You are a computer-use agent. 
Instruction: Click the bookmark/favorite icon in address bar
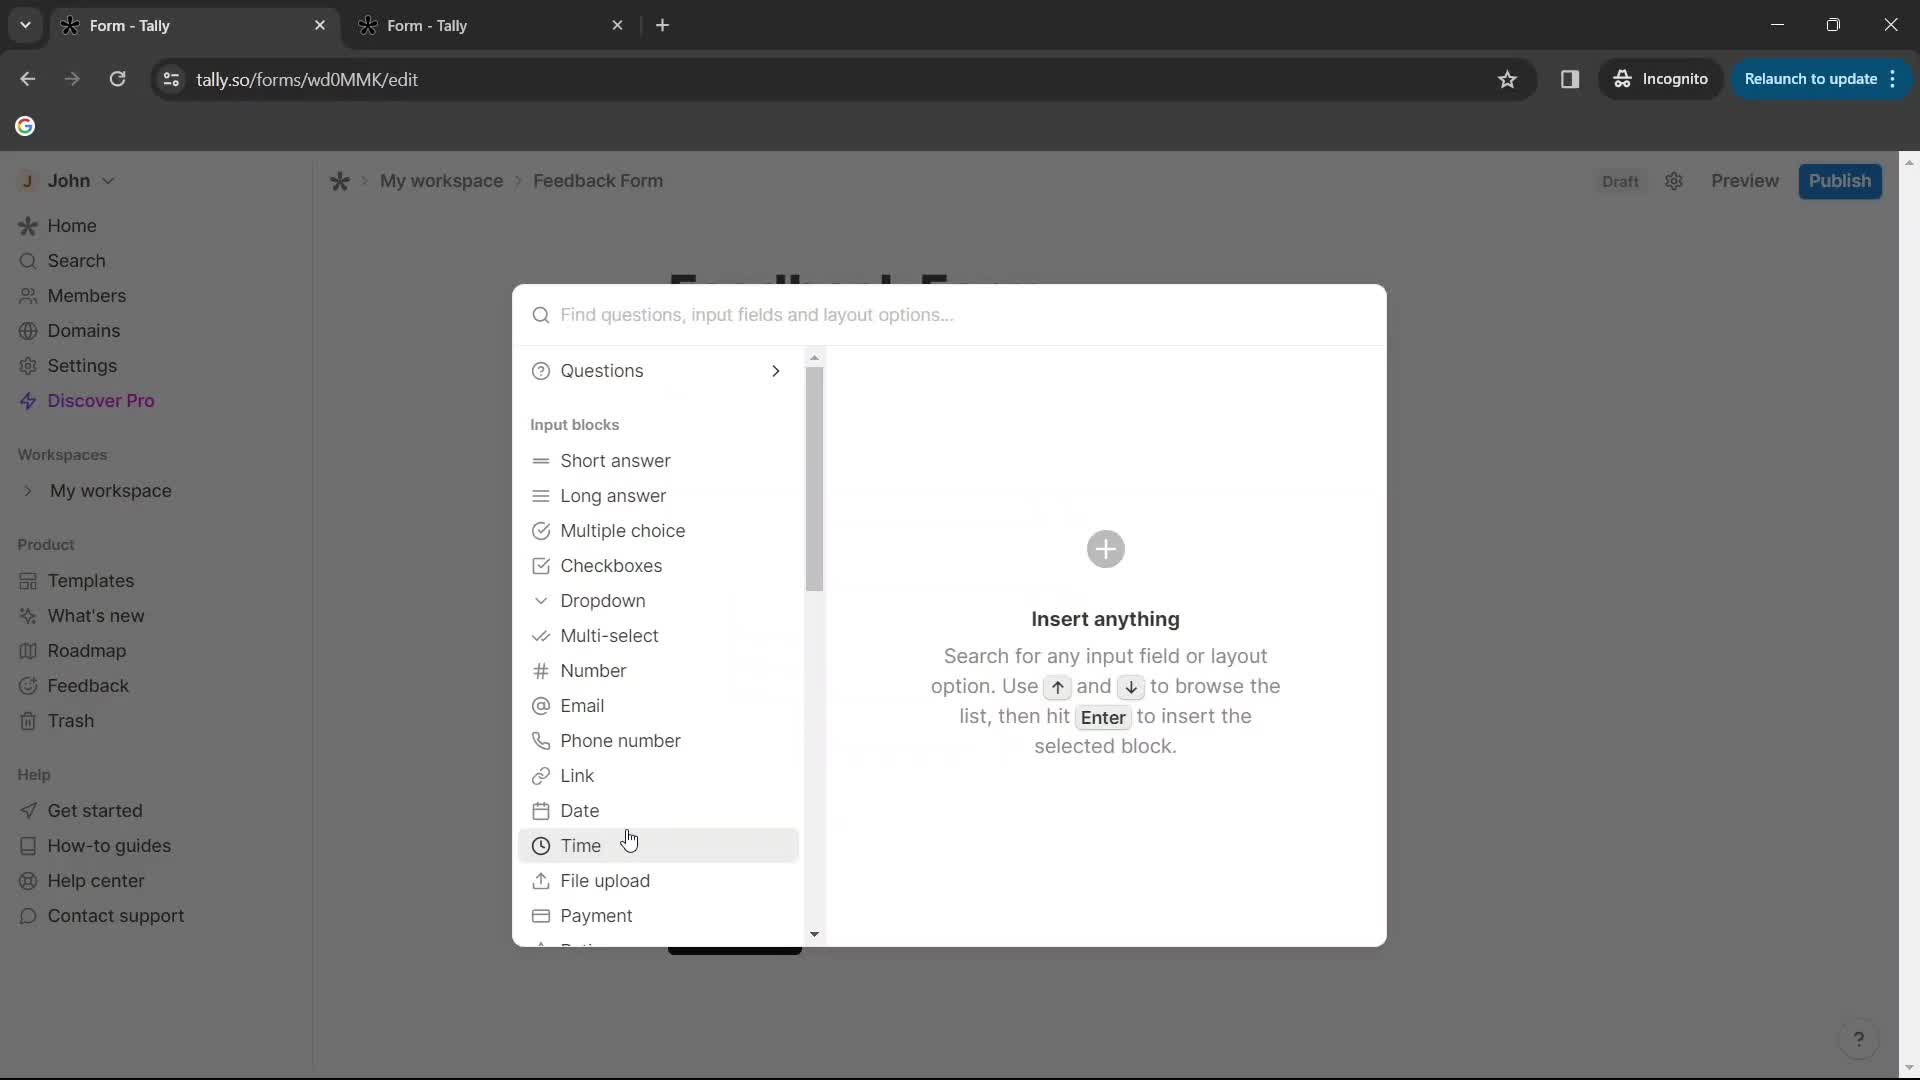(x=1507, y=79)
